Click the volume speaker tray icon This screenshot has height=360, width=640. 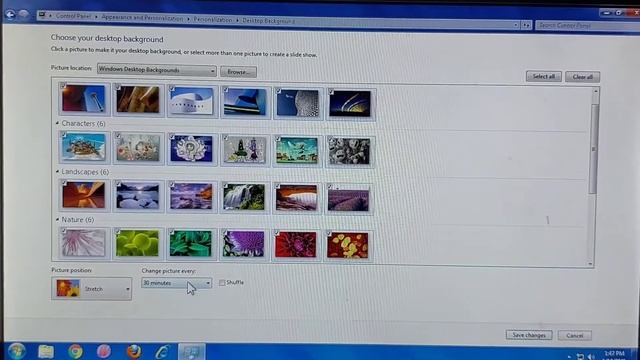click(x=591, y=356)
